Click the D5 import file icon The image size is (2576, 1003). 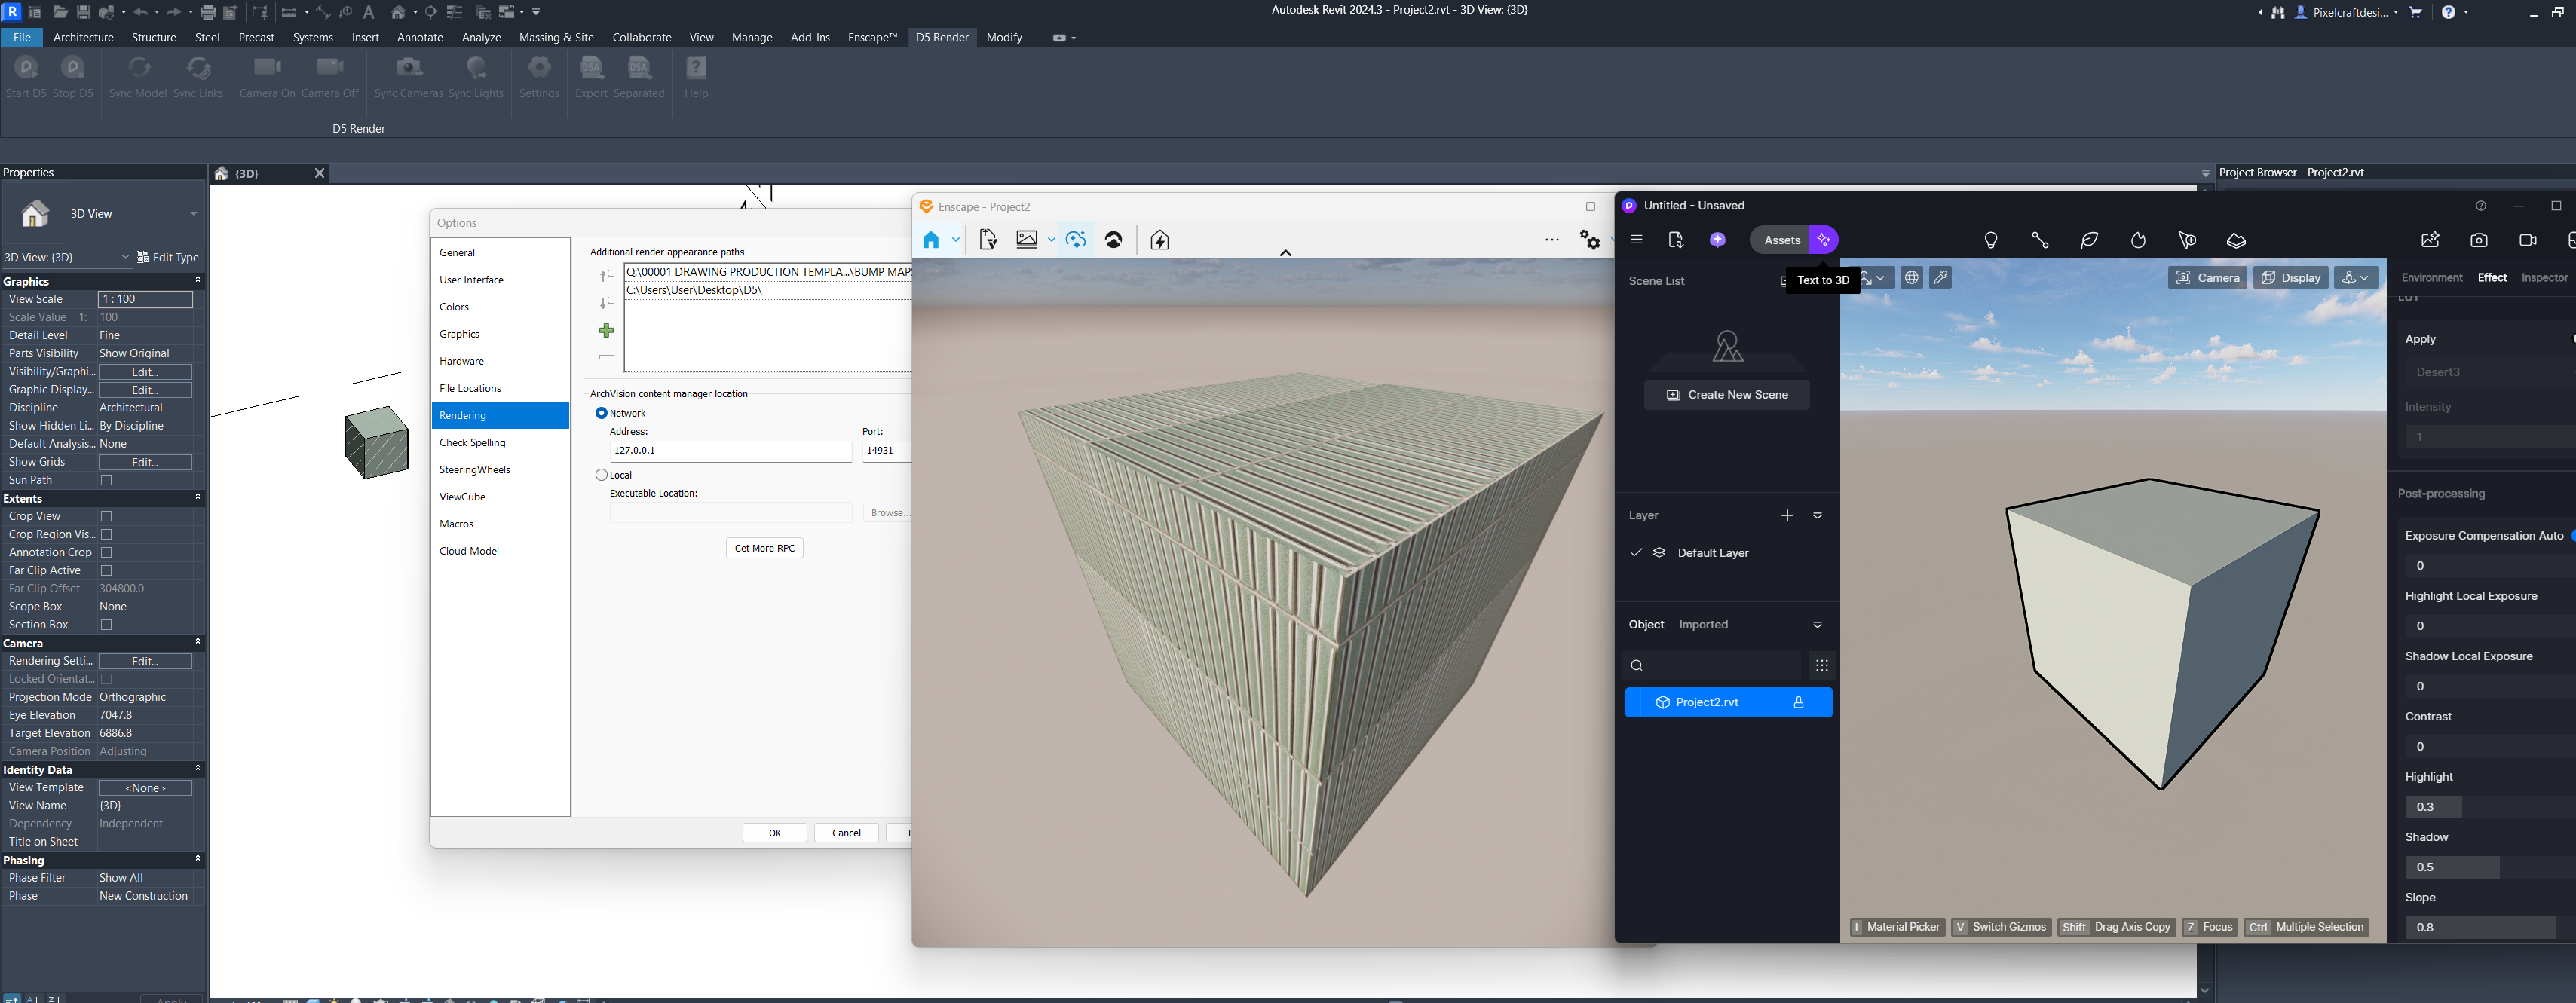(1676, 240)
